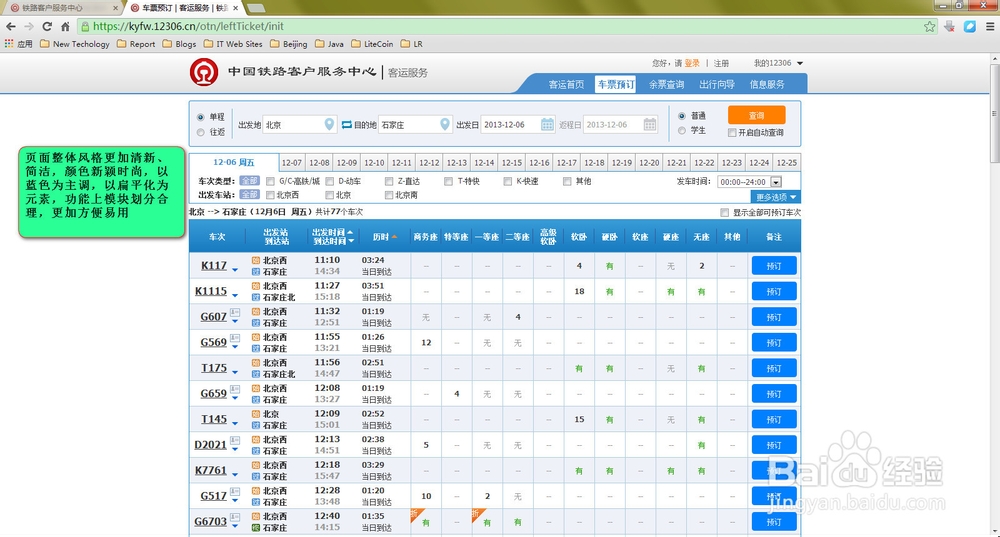Click orange 查询 search button
The height and width of the screenshot is (537, 1000).
point(756,115)
